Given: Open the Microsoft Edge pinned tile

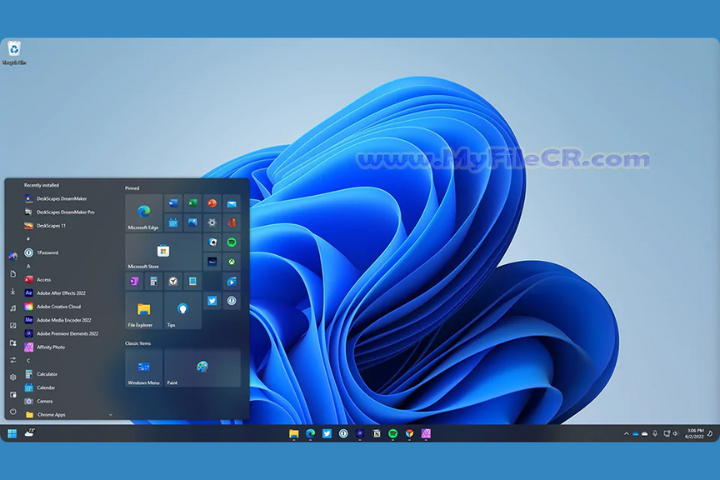Looking at the screenshot, I should [144, 212].
